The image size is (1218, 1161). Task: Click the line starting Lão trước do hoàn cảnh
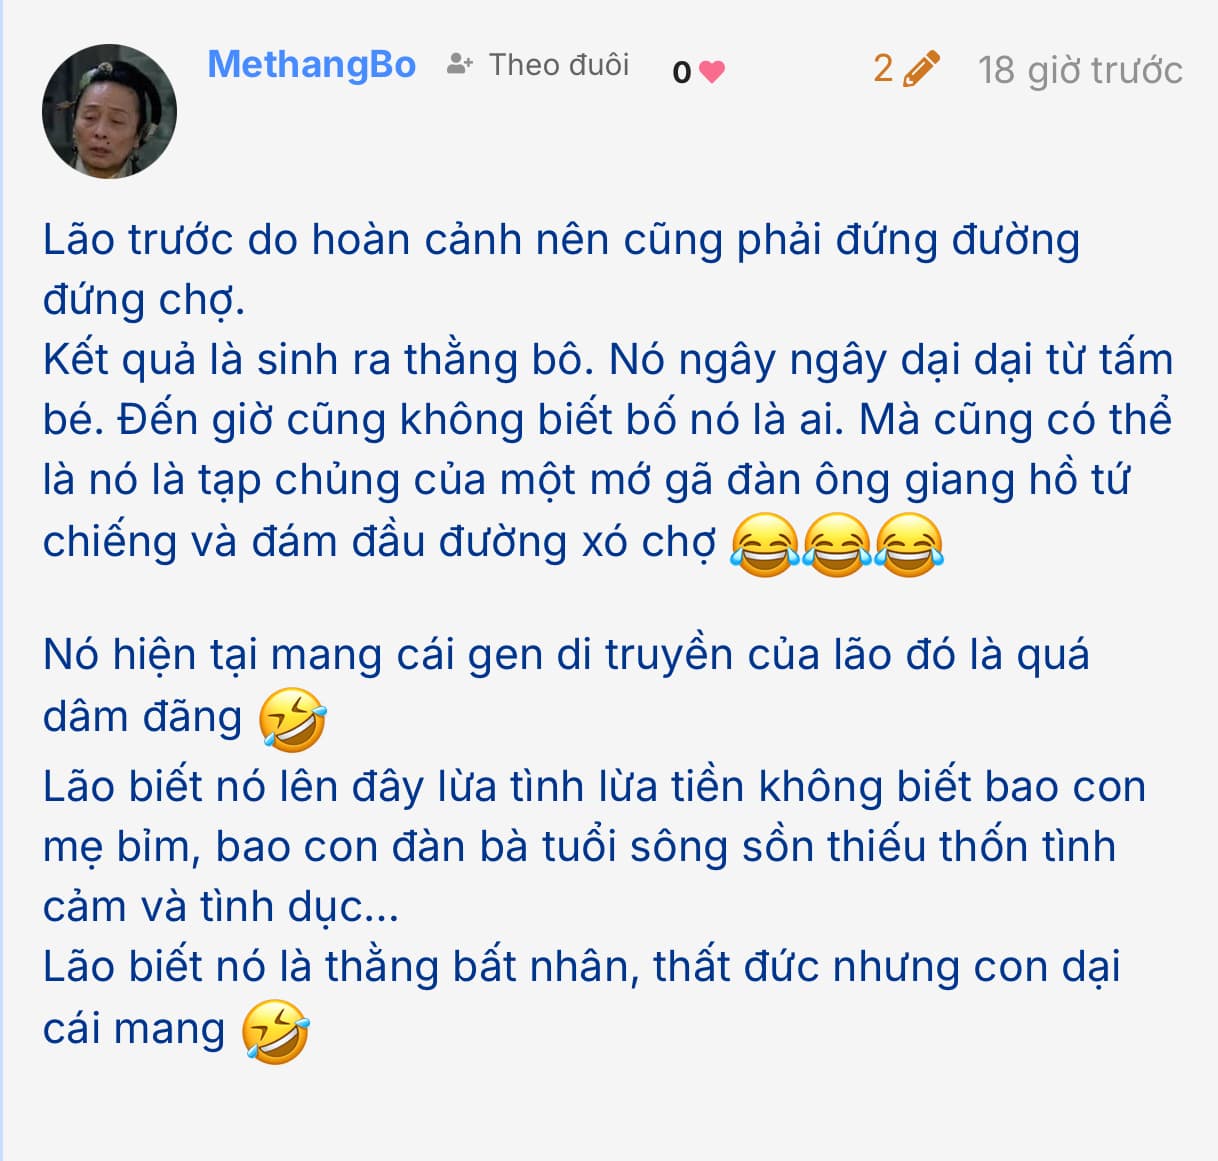pos(561,241)
